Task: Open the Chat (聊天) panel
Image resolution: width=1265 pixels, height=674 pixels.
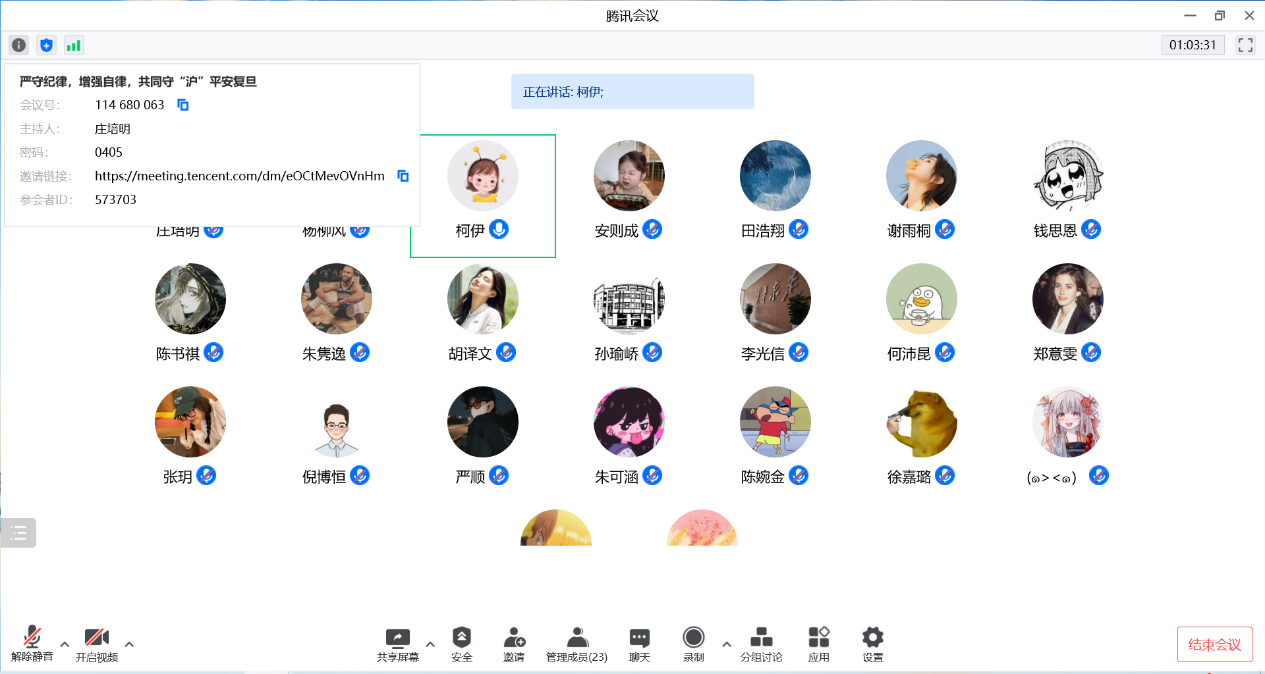Action: [x=639, y=644]
